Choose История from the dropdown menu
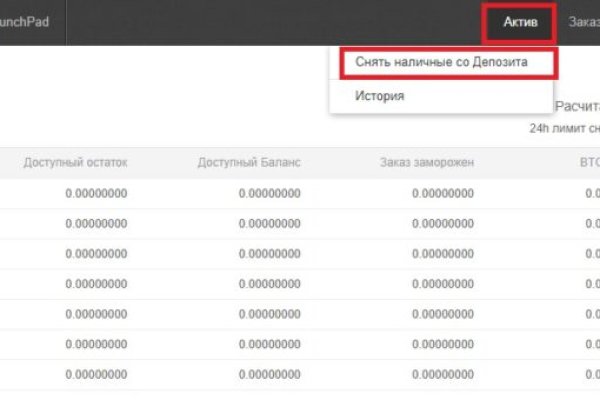 point(379,96)
